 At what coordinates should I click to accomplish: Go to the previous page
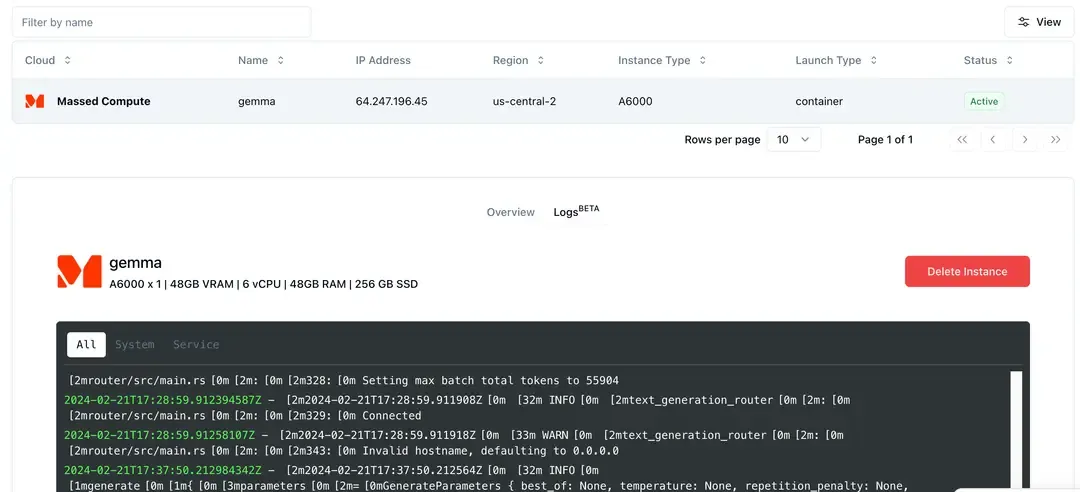pyautogui.click(x=993, y=140)
